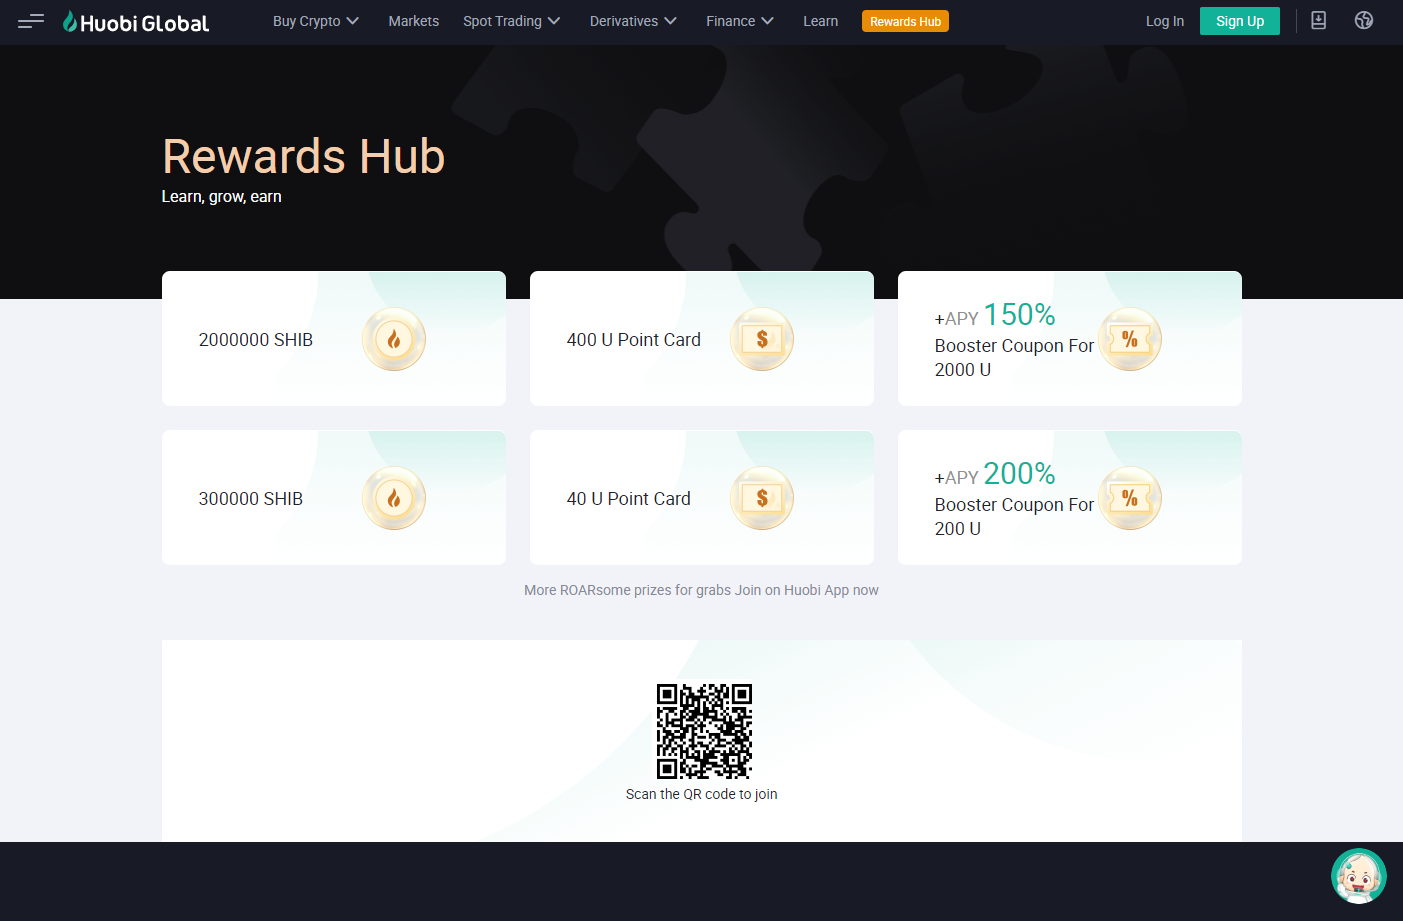
Task: Go to the Markets page
Action: click(x=414, y=21)
